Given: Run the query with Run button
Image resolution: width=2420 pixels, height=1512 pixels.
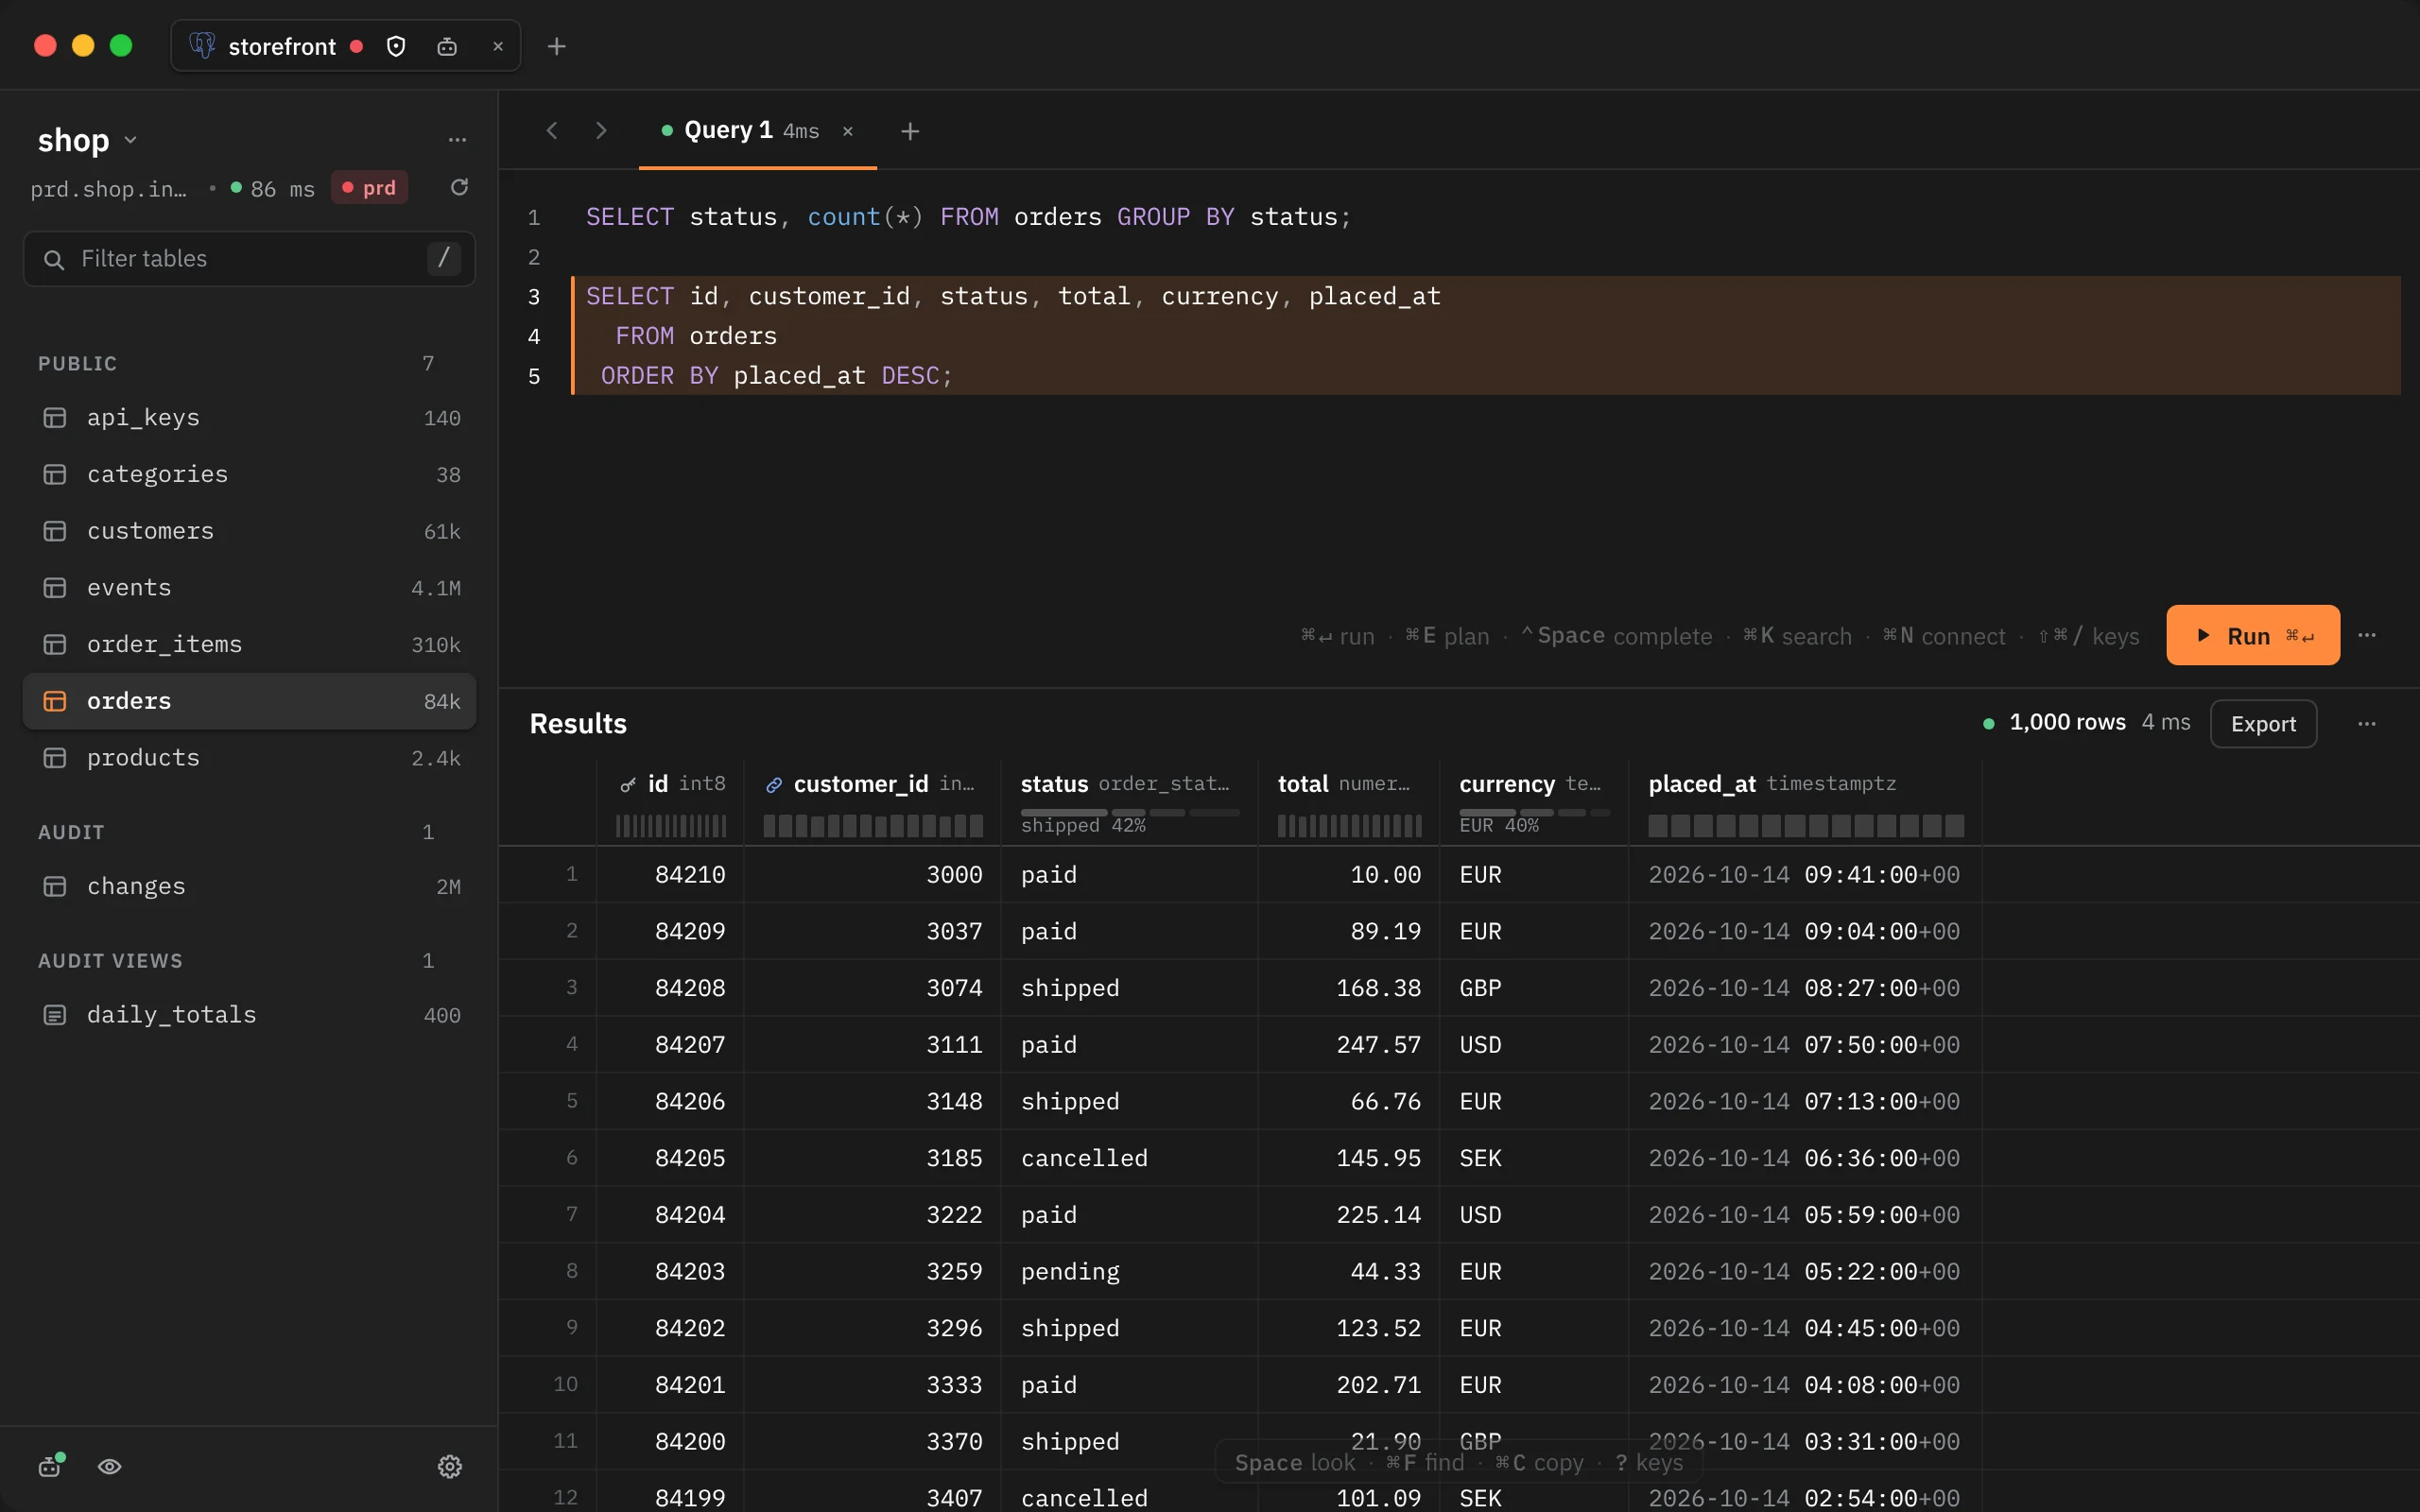Looking at the screenshot, I should tap(2253, 635).
